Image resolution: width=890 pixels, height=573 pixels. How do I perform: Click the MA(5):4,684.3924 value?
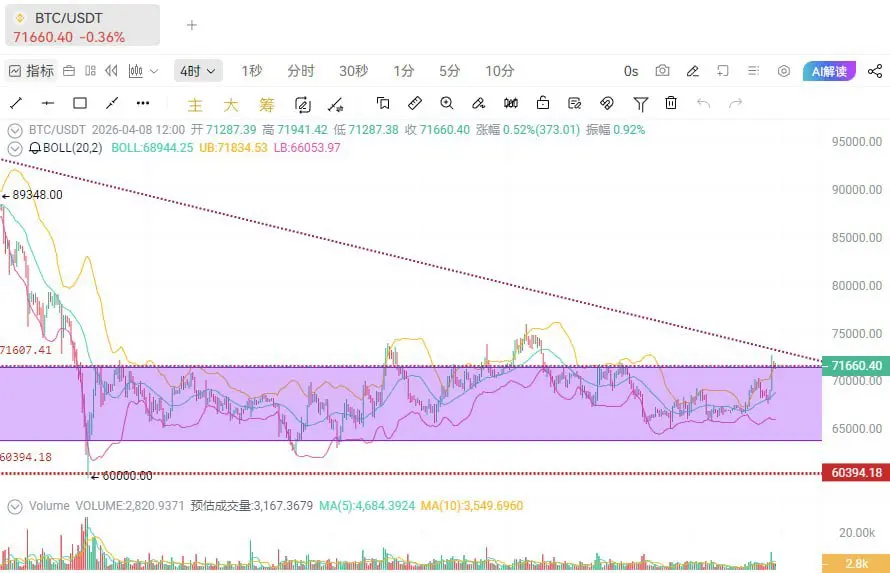[367, 505]
